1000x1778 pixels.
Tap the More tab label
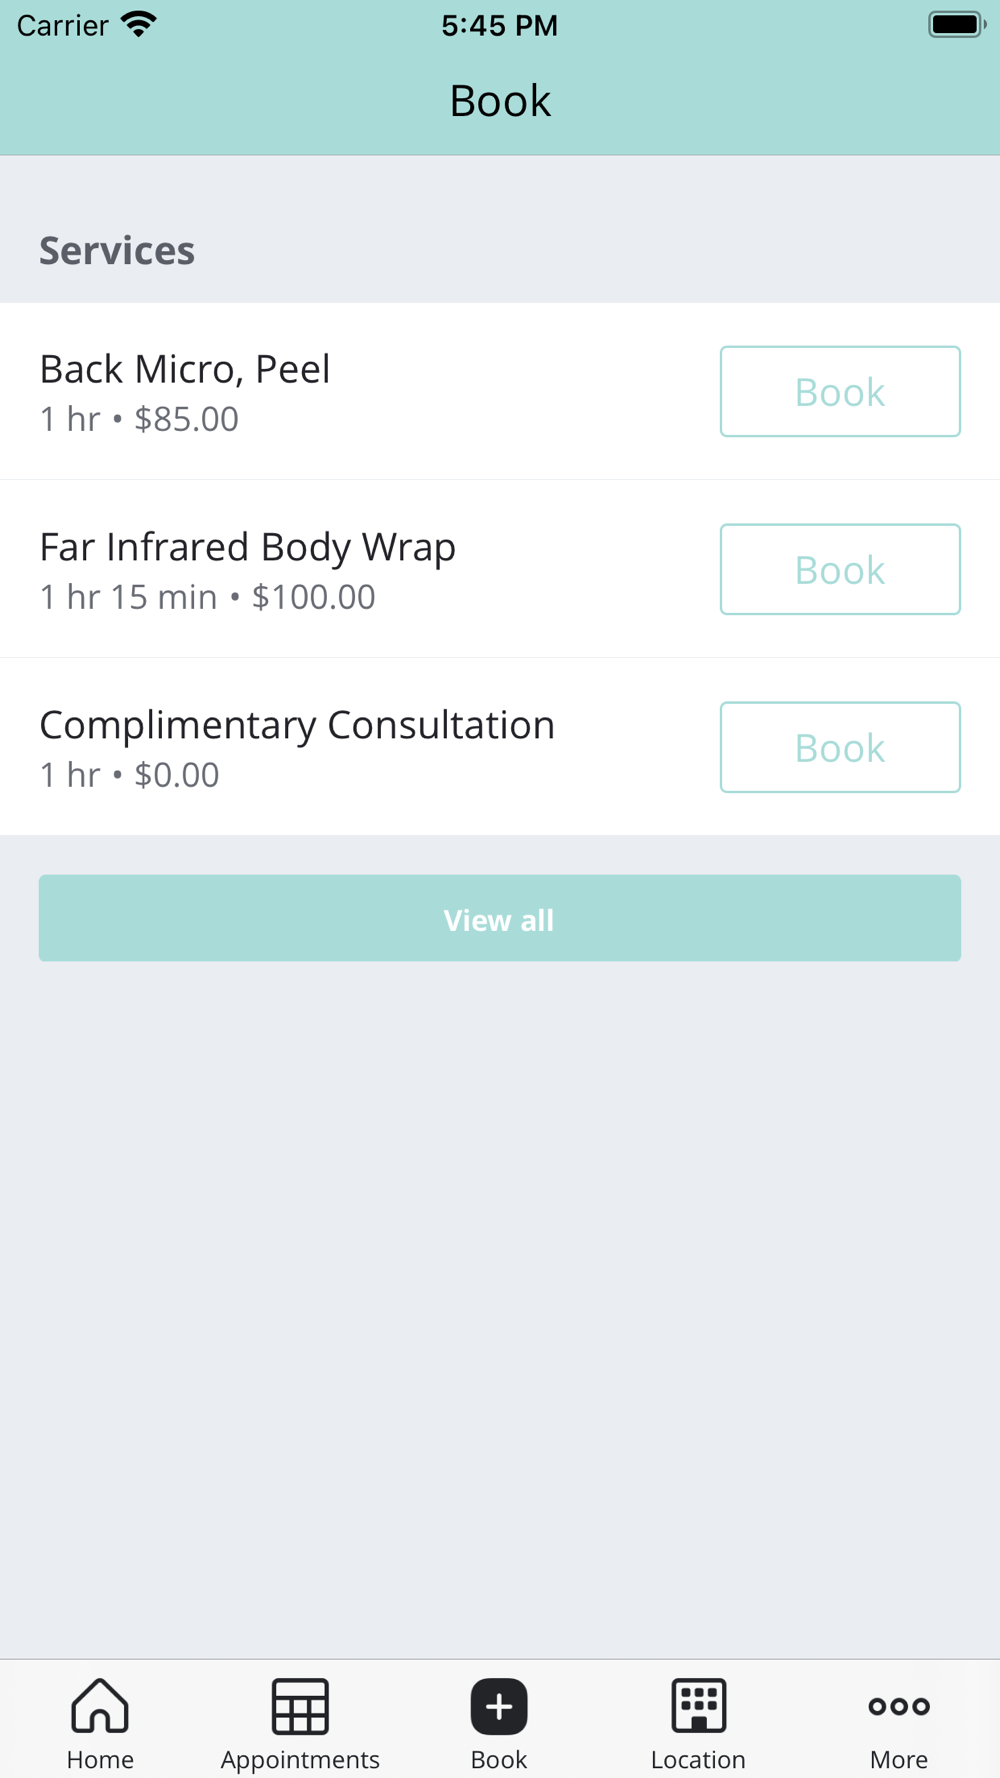(x=898, y=1759)
